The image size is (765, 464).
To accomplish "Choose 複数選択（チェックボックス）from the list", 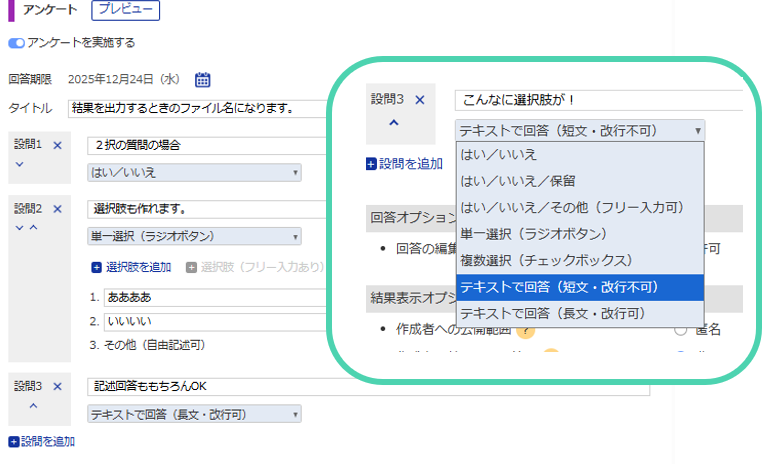I will [547, 260].
